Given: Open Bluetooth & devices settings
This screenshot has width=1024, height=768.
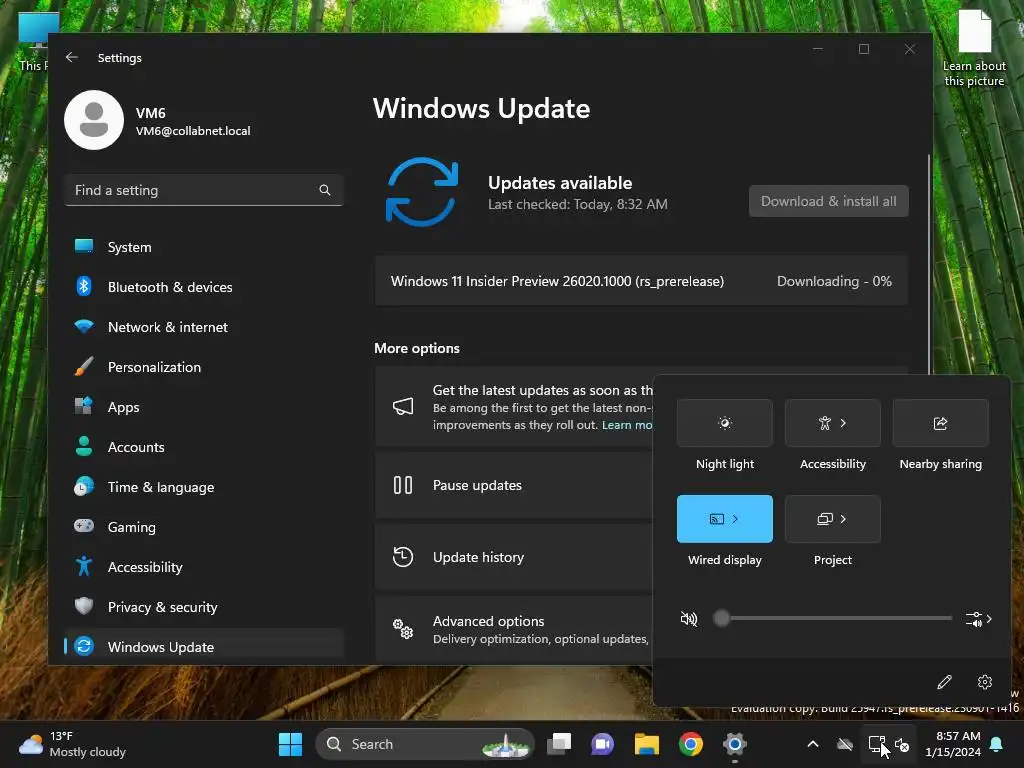Looking at the screenshot, I should pyautogui.click(x=204, y=287).
